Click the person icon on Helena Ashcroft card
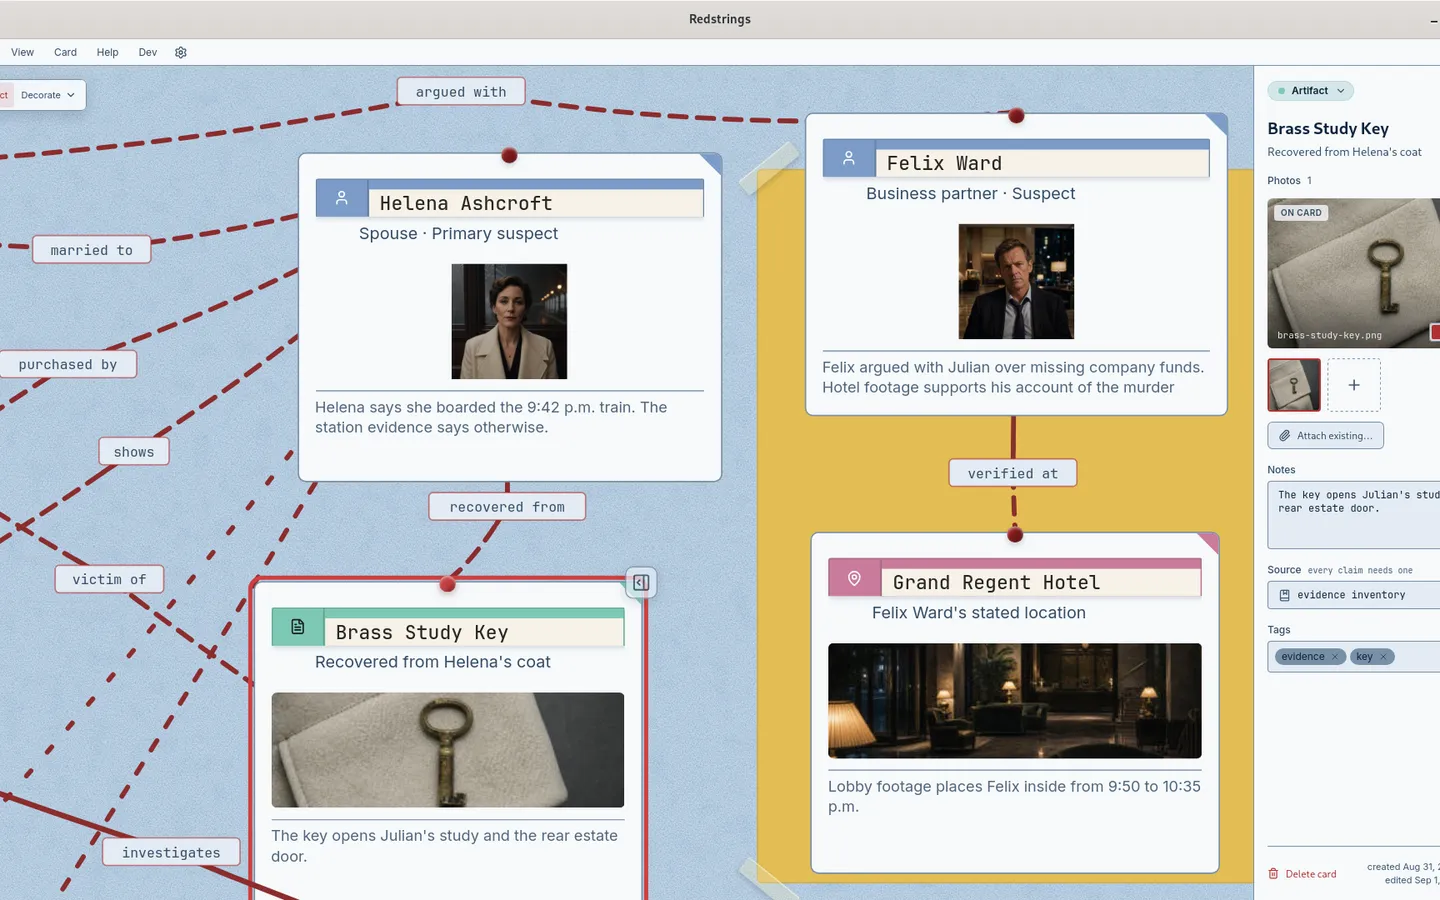 tap(342, 199)
